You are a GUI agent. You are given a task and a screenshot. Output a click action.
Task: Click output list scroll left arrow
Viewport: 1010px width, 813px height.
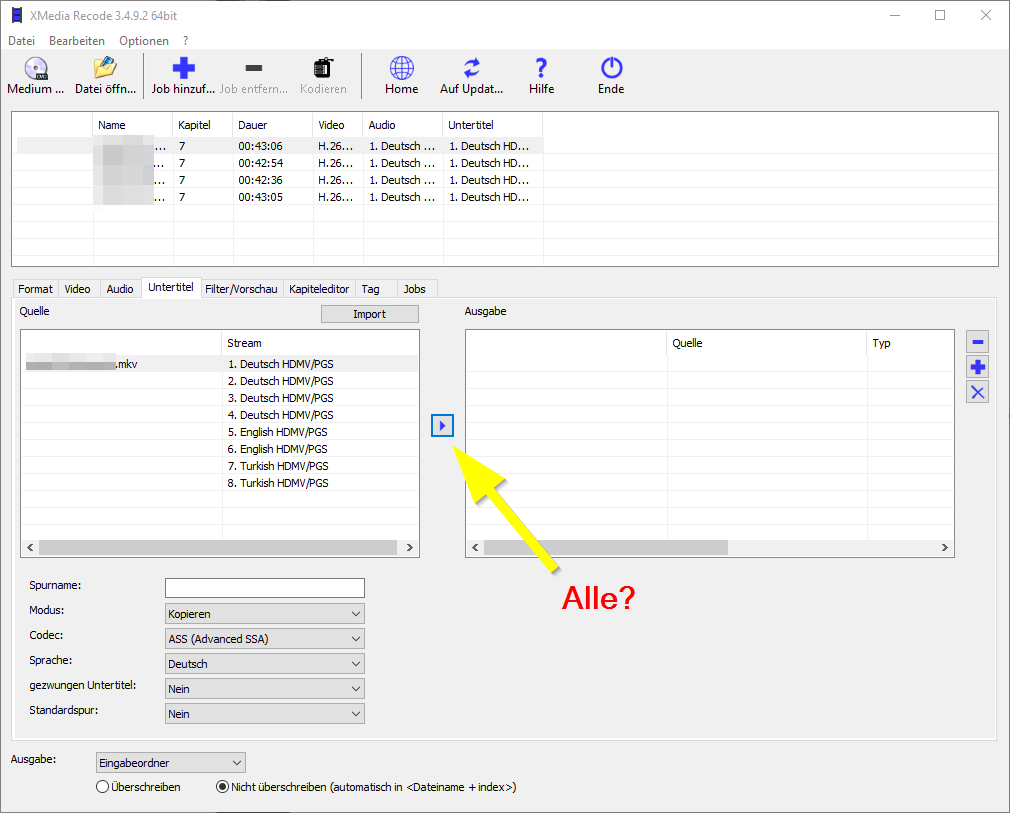click(475, 548)
